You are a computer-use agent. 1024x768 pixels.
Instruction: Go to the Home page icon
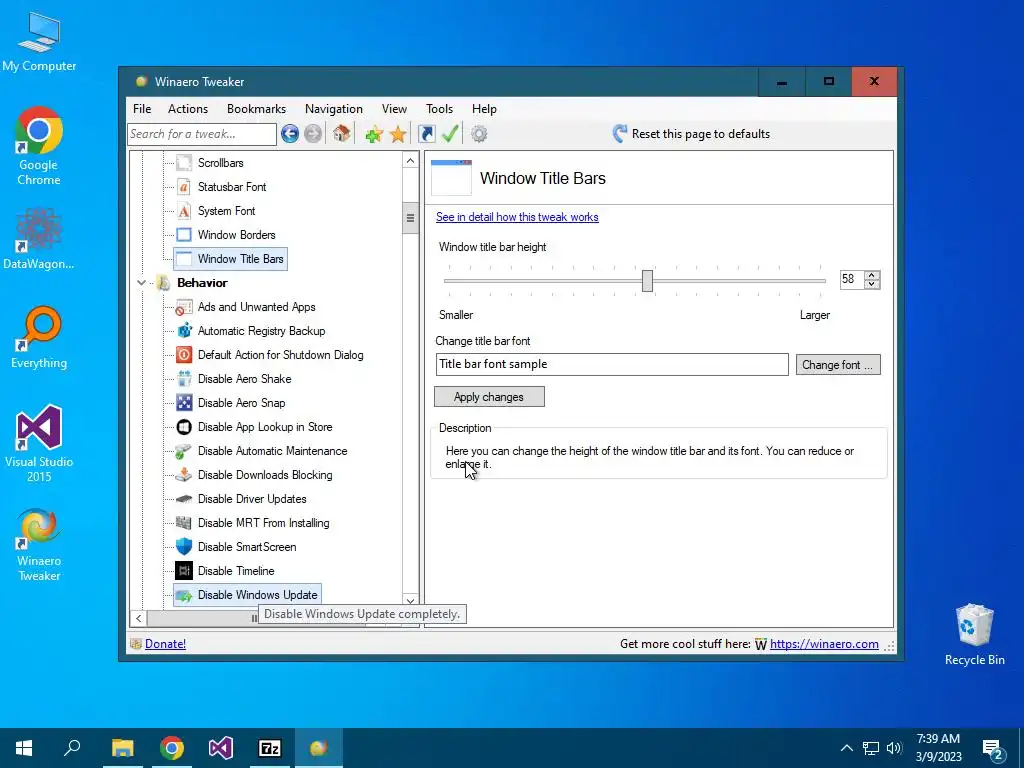342,133
